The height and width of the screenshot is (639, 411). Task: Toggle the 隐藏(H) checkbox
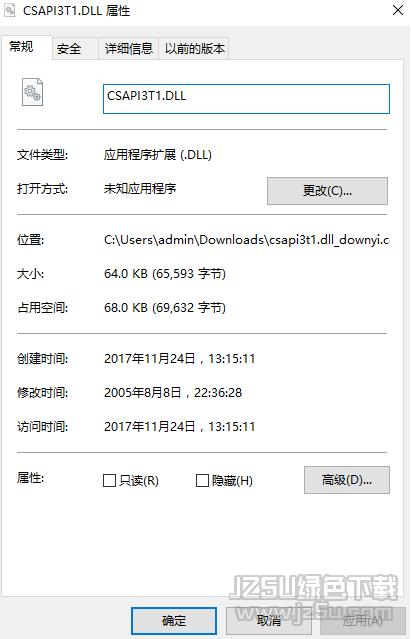pyautogui.click(x=202, y=480)
